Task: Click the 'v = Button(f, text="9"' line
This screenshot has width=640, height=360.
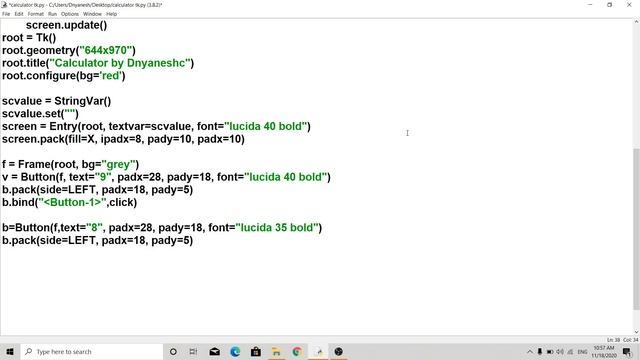Action: click(x=166, y=177)
